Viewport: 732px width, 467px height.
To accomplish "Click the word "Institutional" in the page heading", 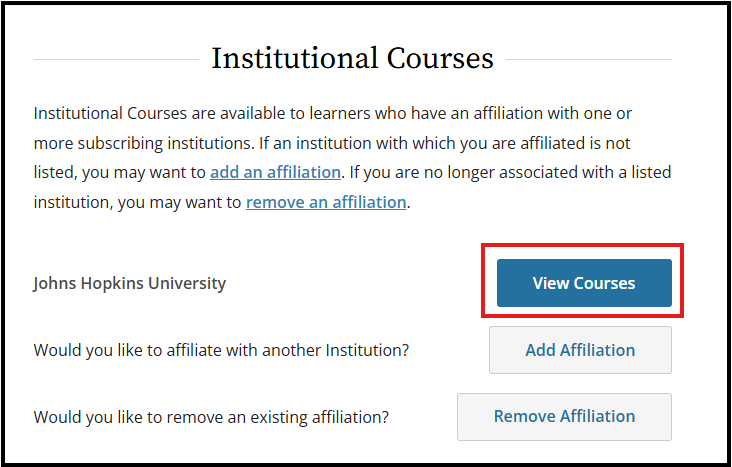I will coord(295,58).
